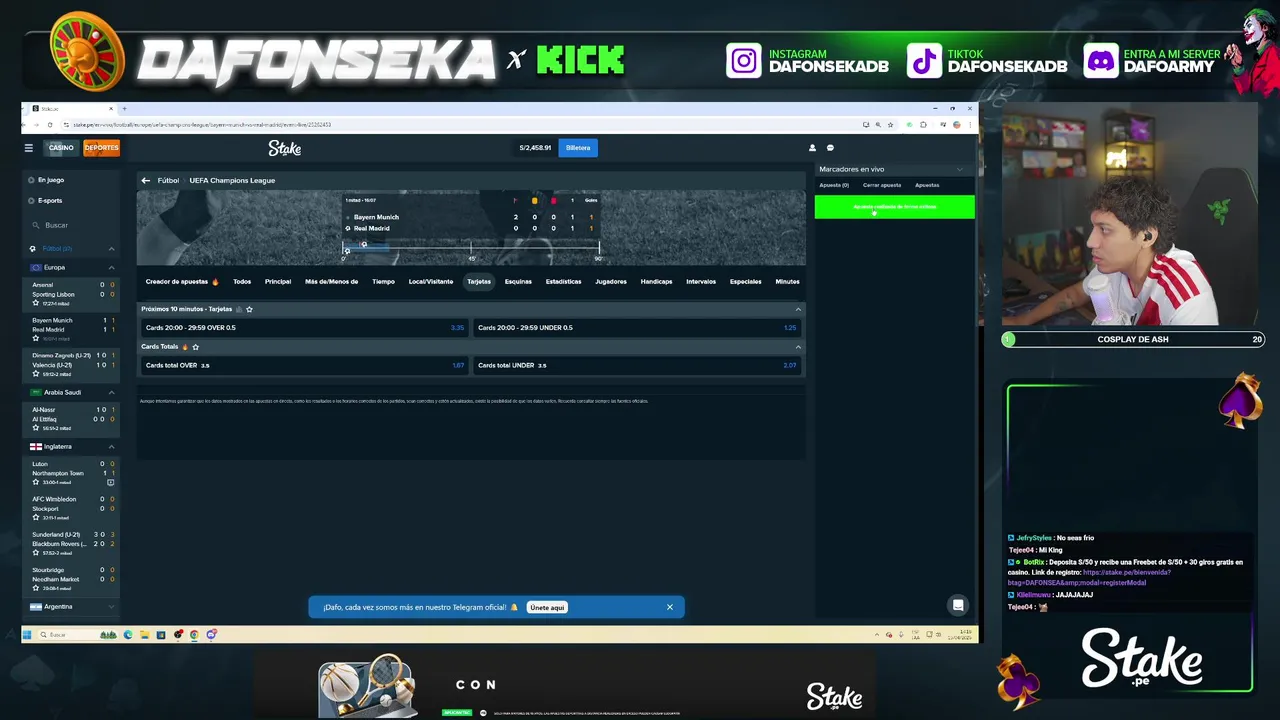The height and width of the screenshot is (720, 1280).
Task: Switch to the Principal market tab
Action: [x=278, y=282]
